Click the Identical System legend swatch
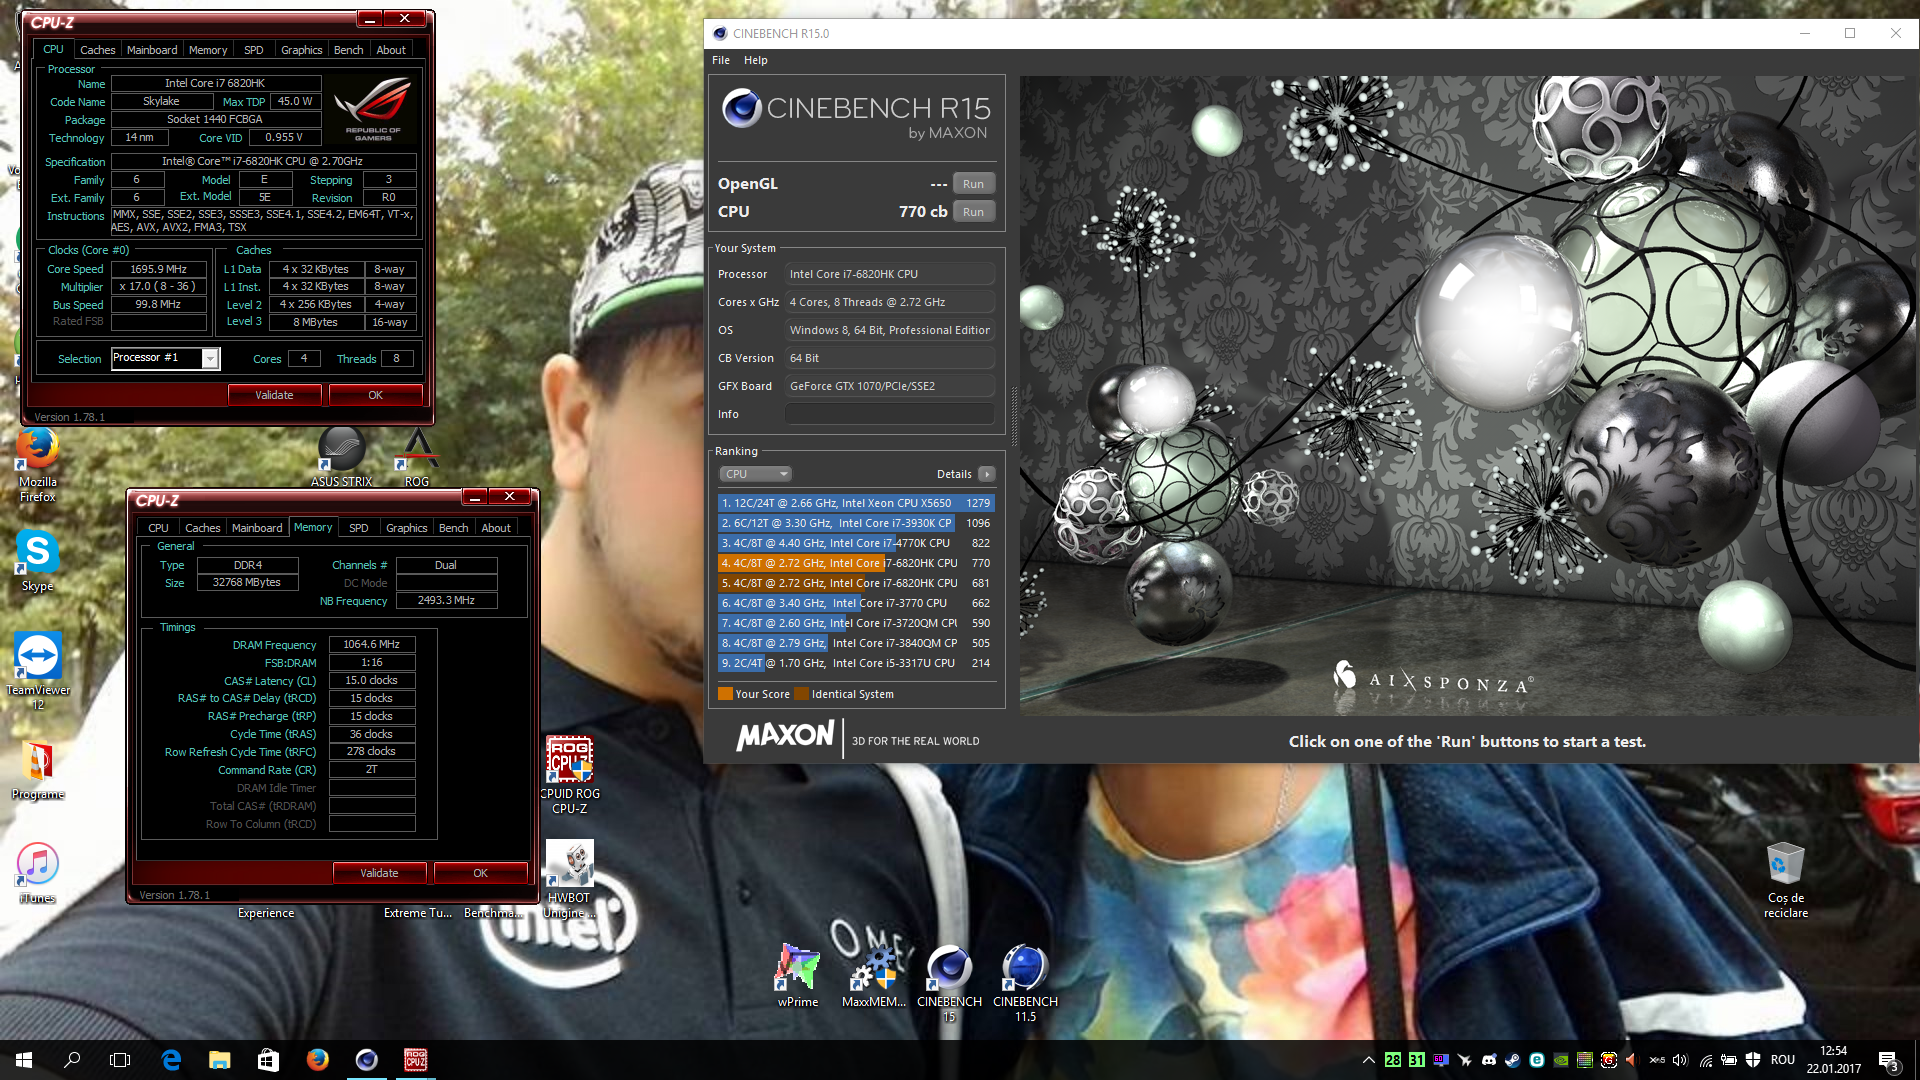Image resolution: width=1920 pixels, height=1080 pixels. (x=801, y=694)
